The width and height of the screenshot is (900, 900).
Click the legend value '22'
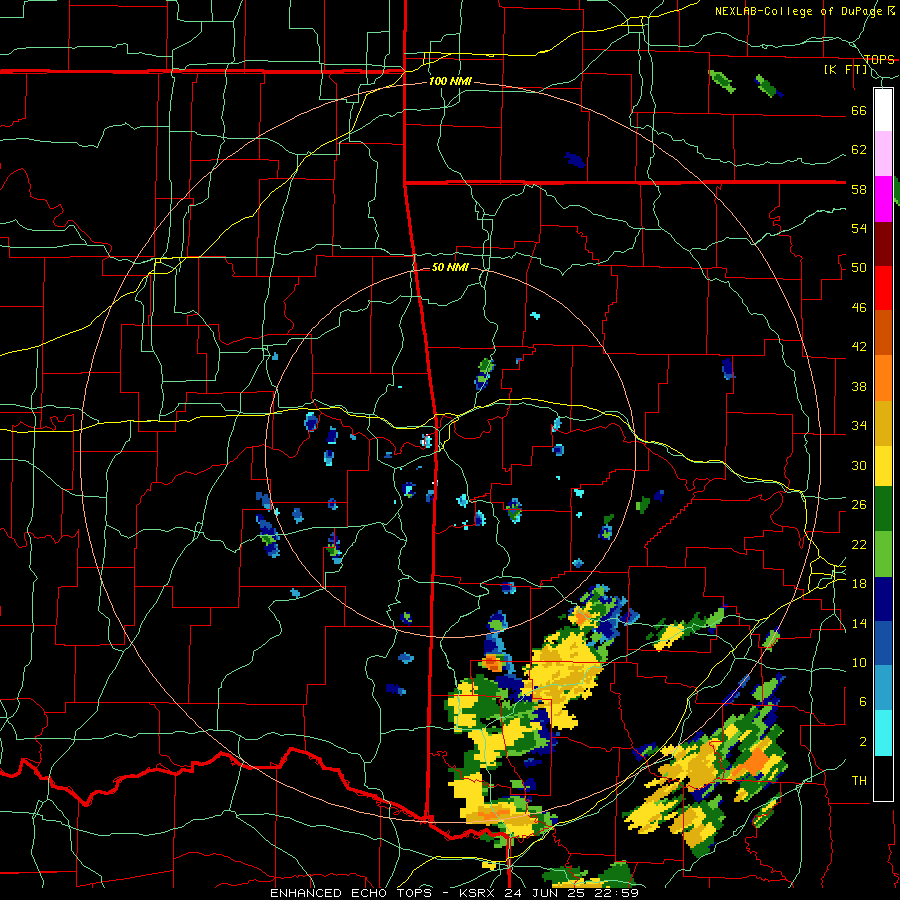[859, 544]
